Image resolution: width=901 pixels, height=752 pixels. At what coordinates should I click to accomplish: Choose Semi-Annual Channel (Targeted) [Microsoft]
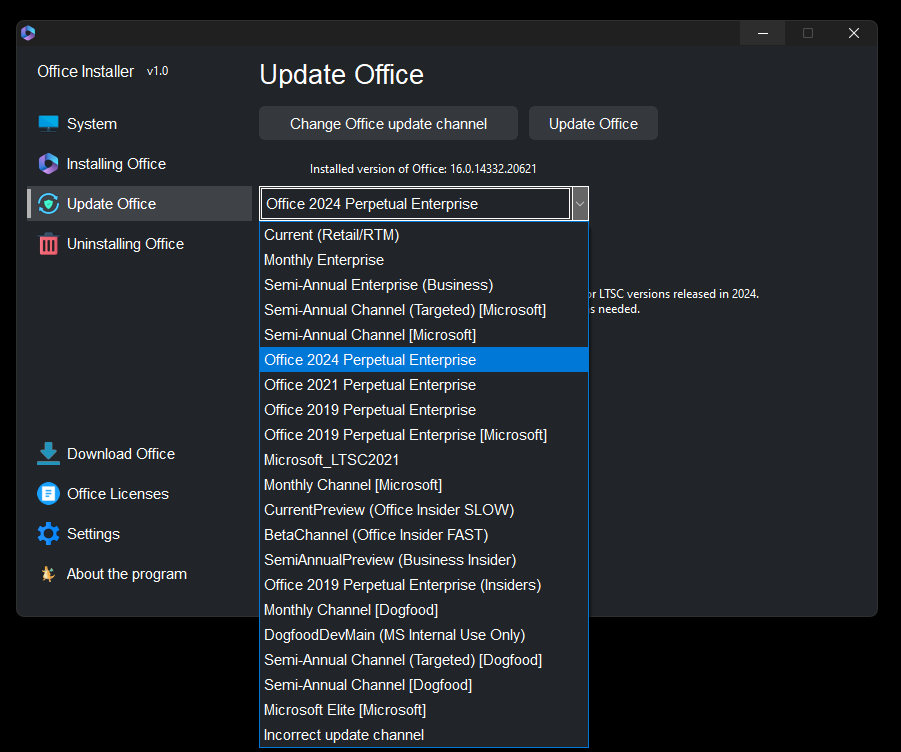tap(424, 310)
